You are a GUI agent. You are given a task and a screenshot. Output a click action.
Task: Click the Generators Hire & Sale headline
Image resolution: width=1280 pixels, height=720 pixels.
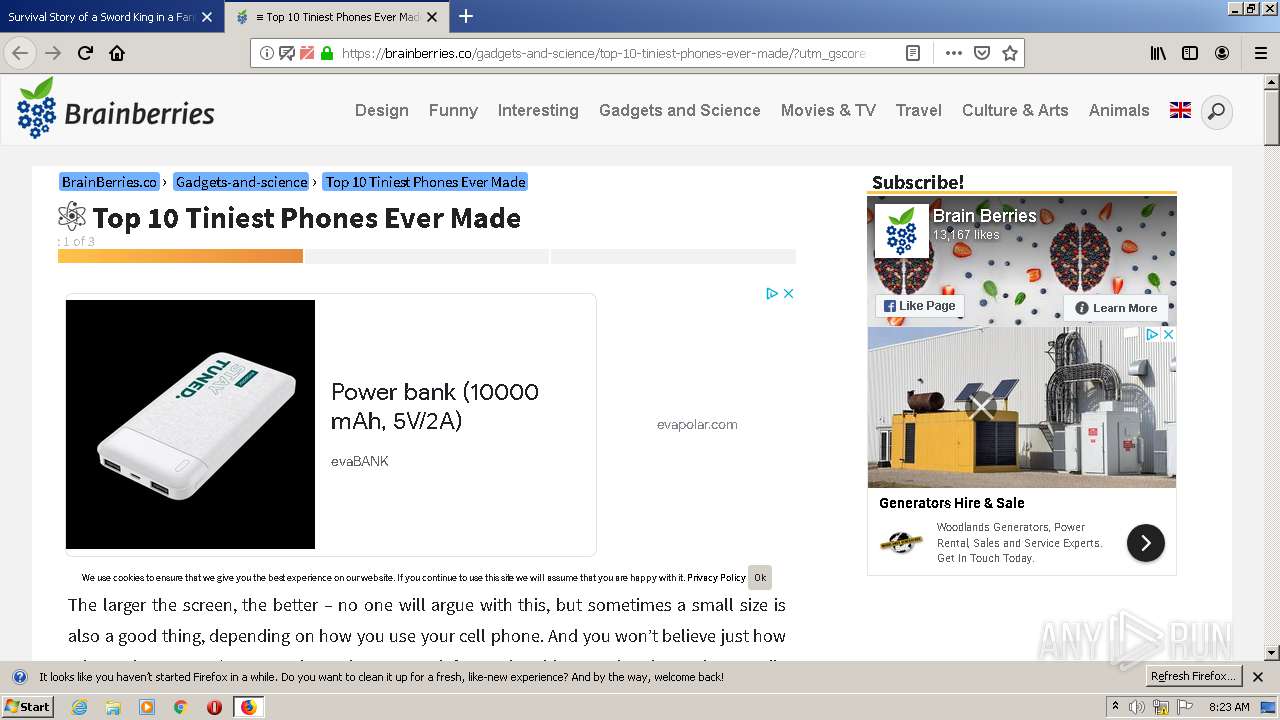click(951, 503)
